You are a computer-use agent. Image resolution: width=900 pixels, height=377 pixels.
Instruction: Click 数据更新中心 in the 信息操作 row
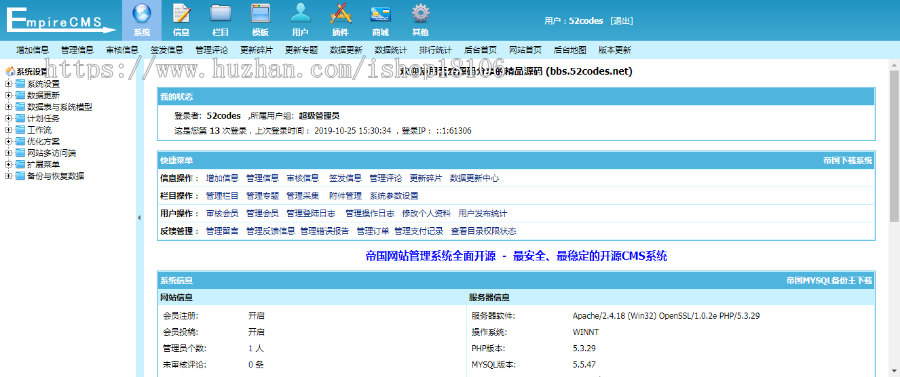(x=474, y=178)
